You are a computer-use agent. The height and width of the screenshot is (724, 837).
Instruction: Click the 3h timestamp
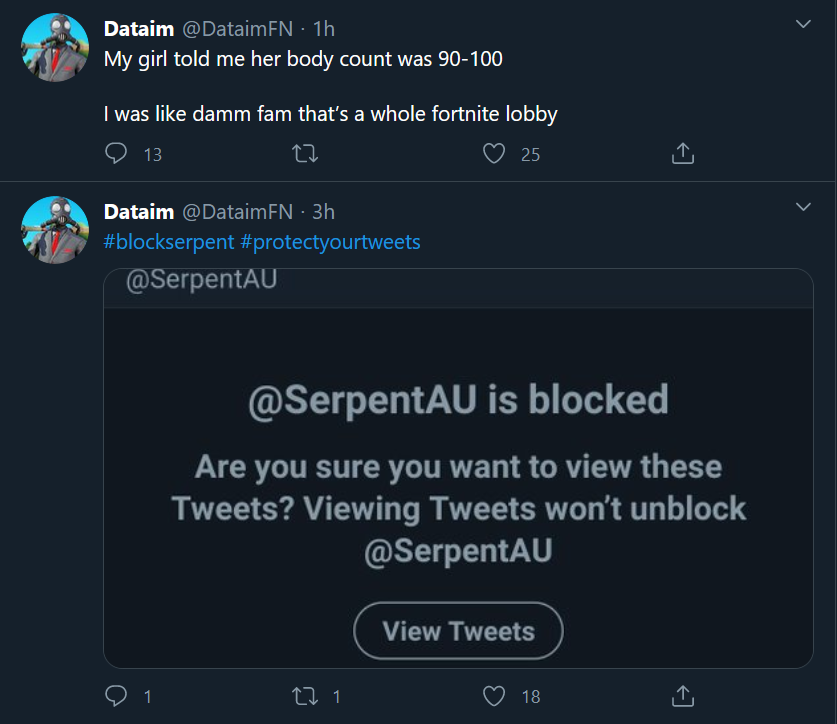[x=324, y=211]
